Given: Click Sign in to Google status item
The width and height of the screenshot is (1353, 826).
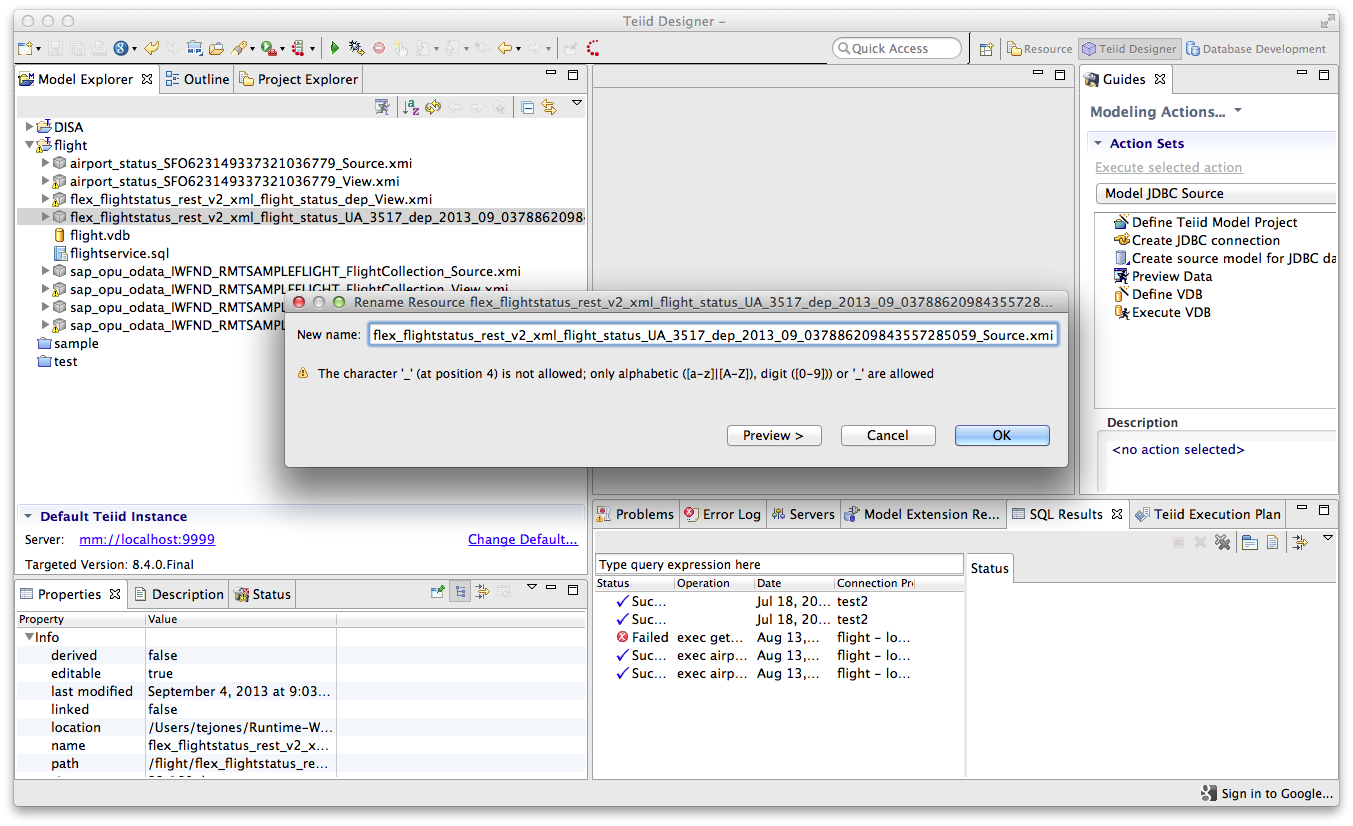Looking at the screenshot, I should pyautogui.click(x=1269, y=793).
